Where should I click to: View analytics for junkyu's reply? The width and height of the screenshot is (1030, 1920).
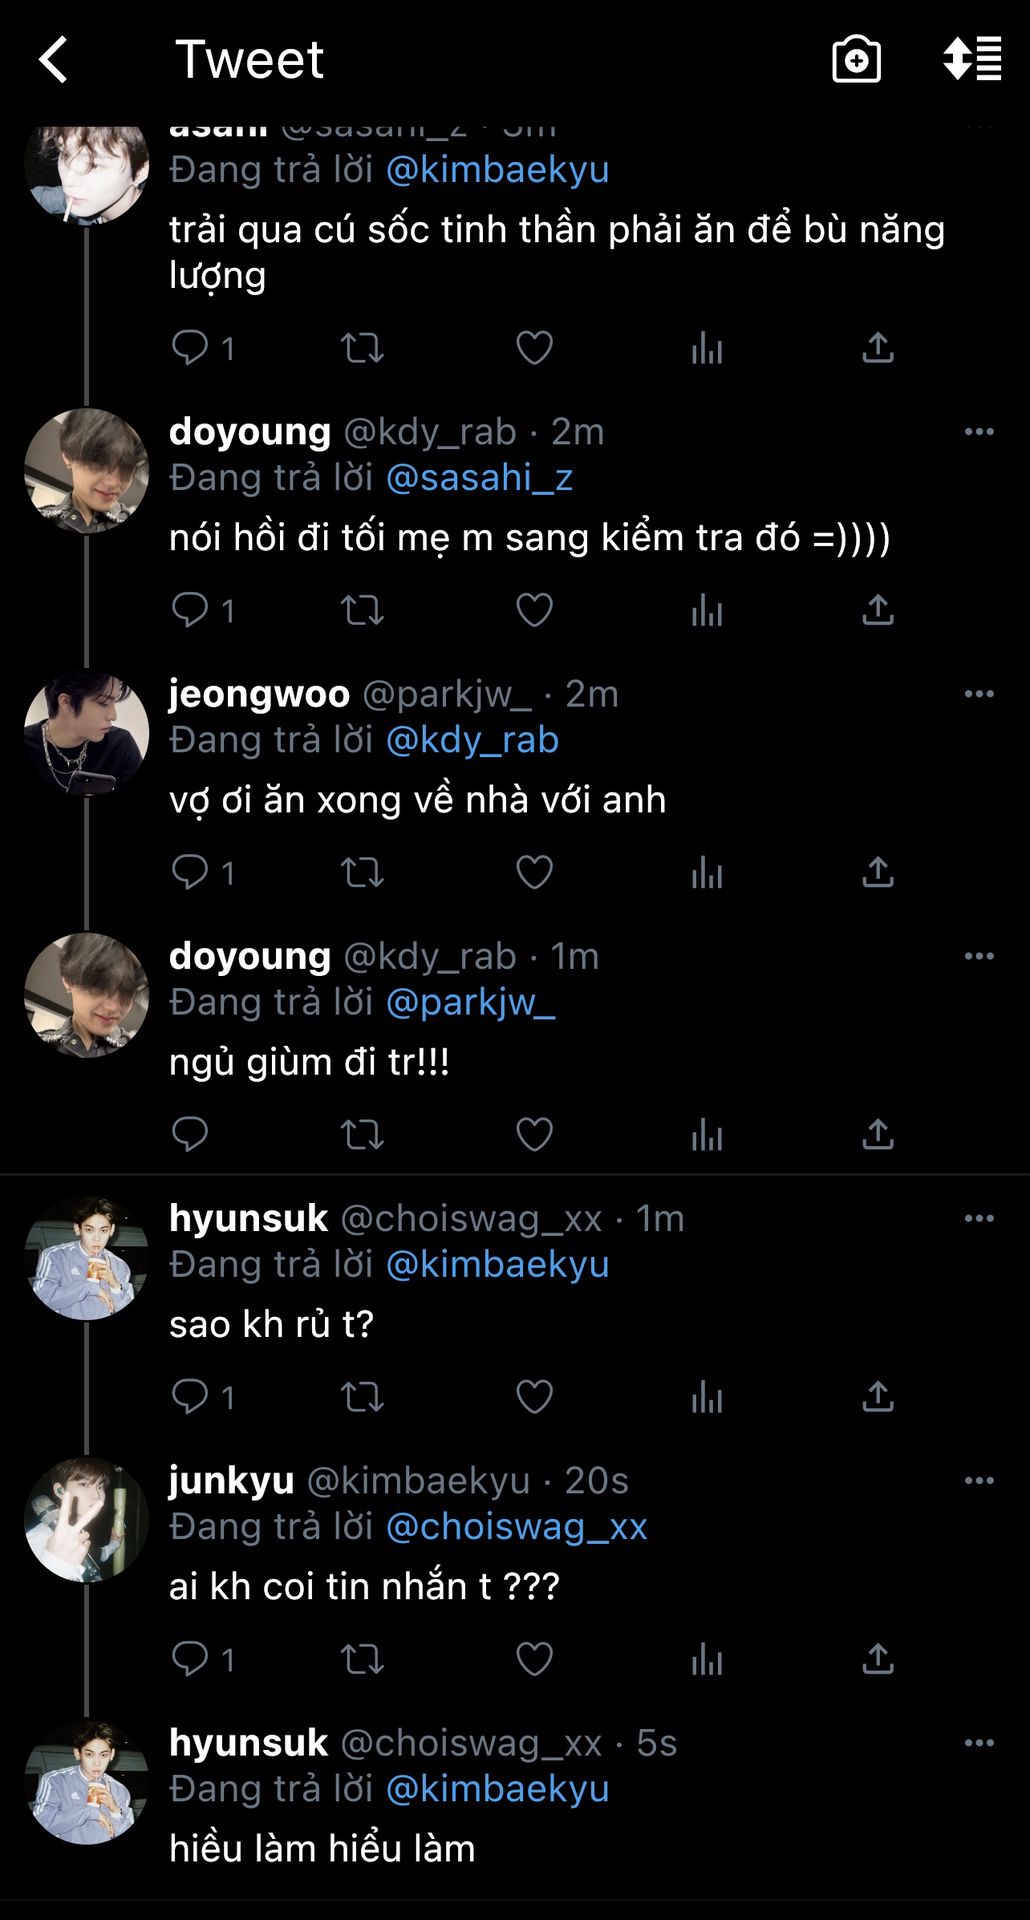point(706,1658)
